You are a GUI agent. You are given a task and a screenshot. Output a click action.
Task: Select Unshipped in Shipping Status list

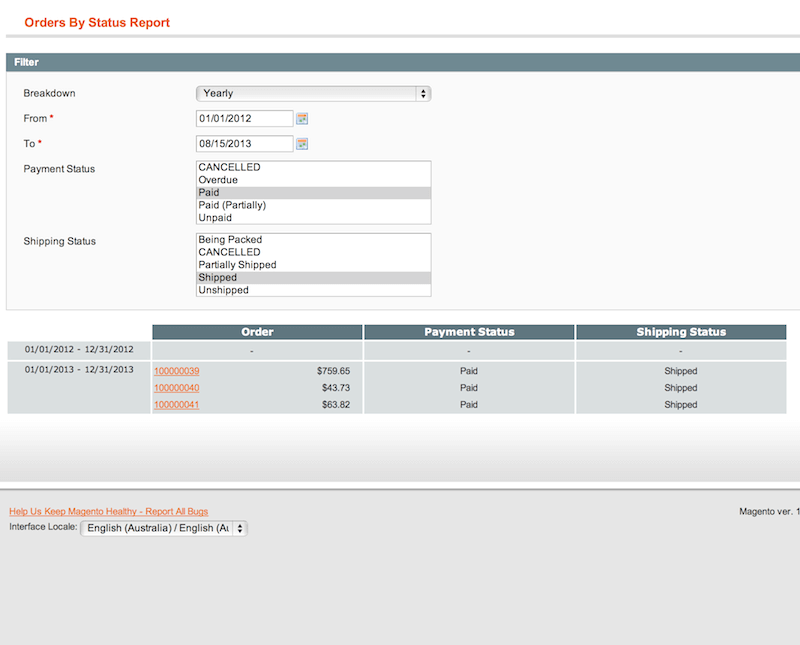[x=223, y=290]
